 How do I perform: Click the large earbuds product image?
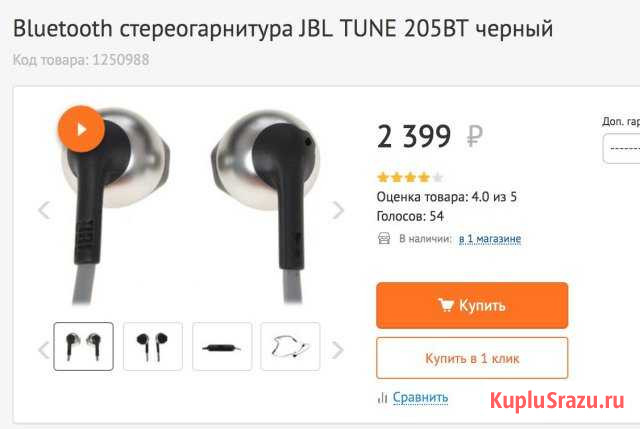(190, 206)
